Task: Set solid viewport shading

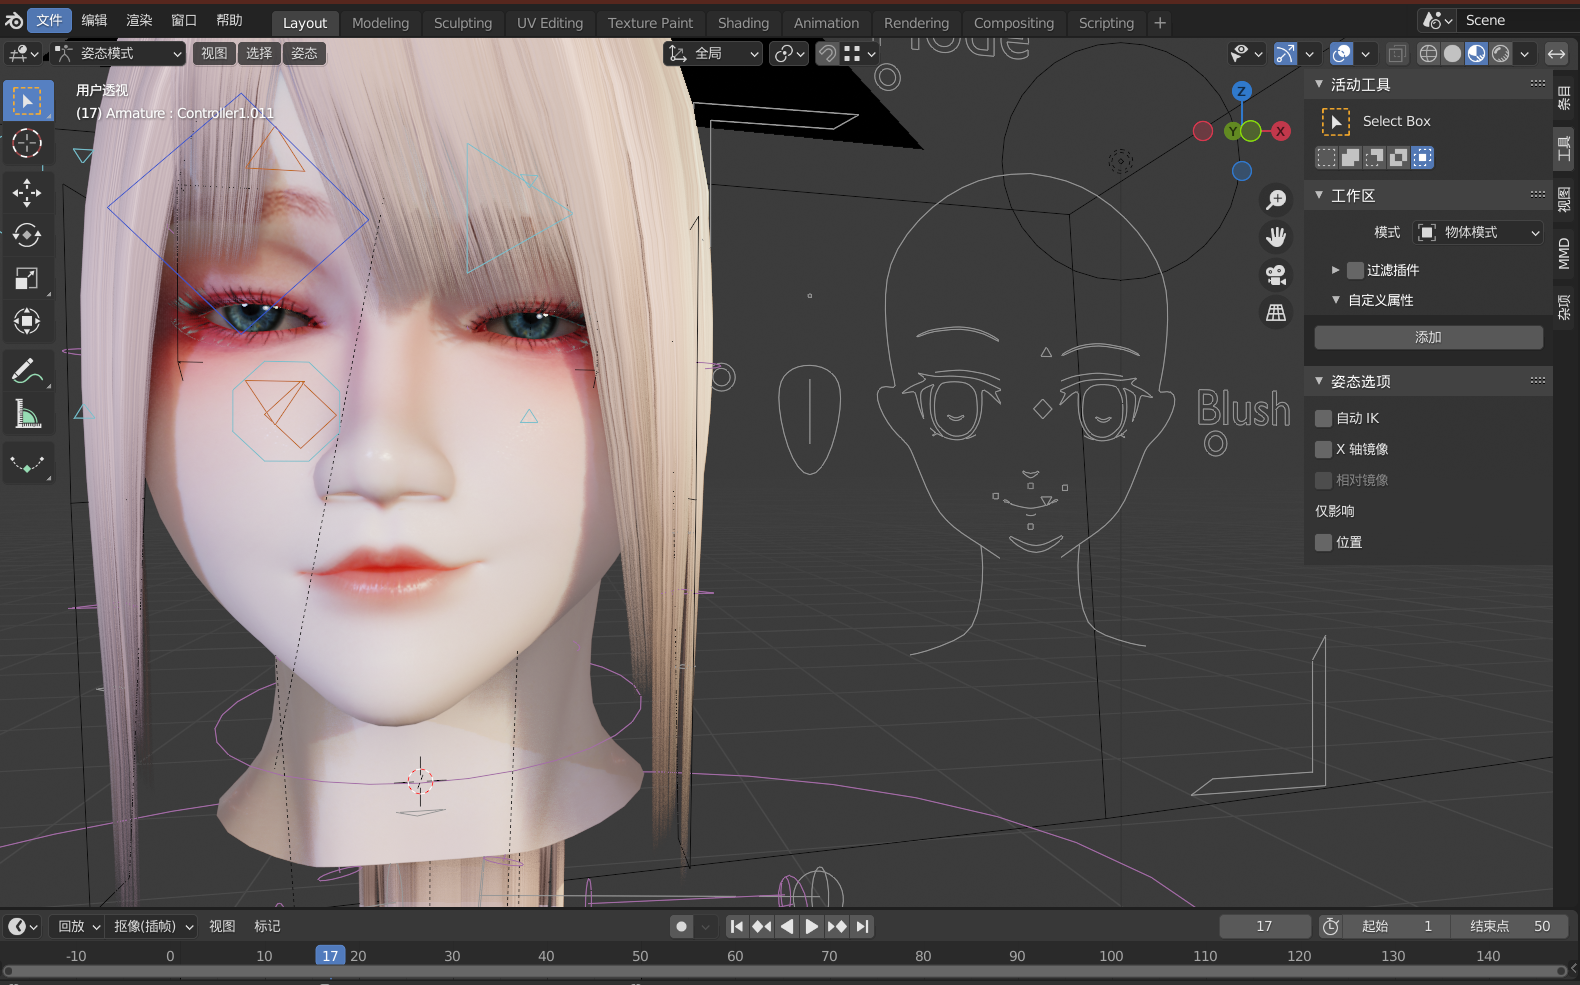Action: click(1452, 53)
